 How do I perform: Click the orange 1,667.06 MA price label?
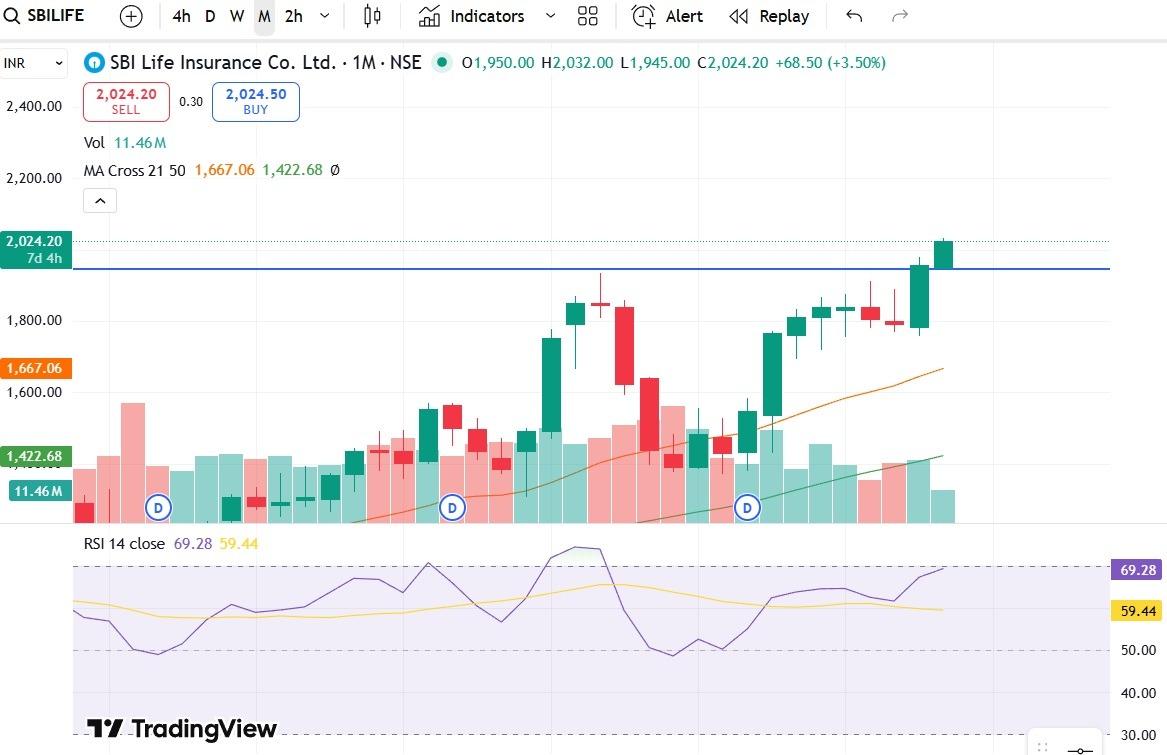tap(36, 368)
